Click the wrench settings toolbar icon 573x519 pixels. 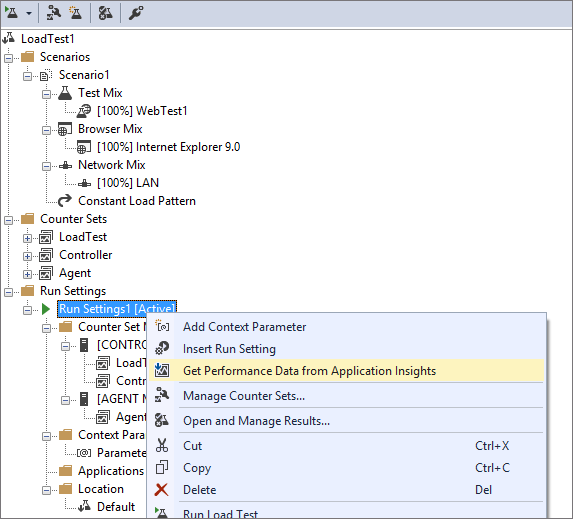tap(136, 13)
